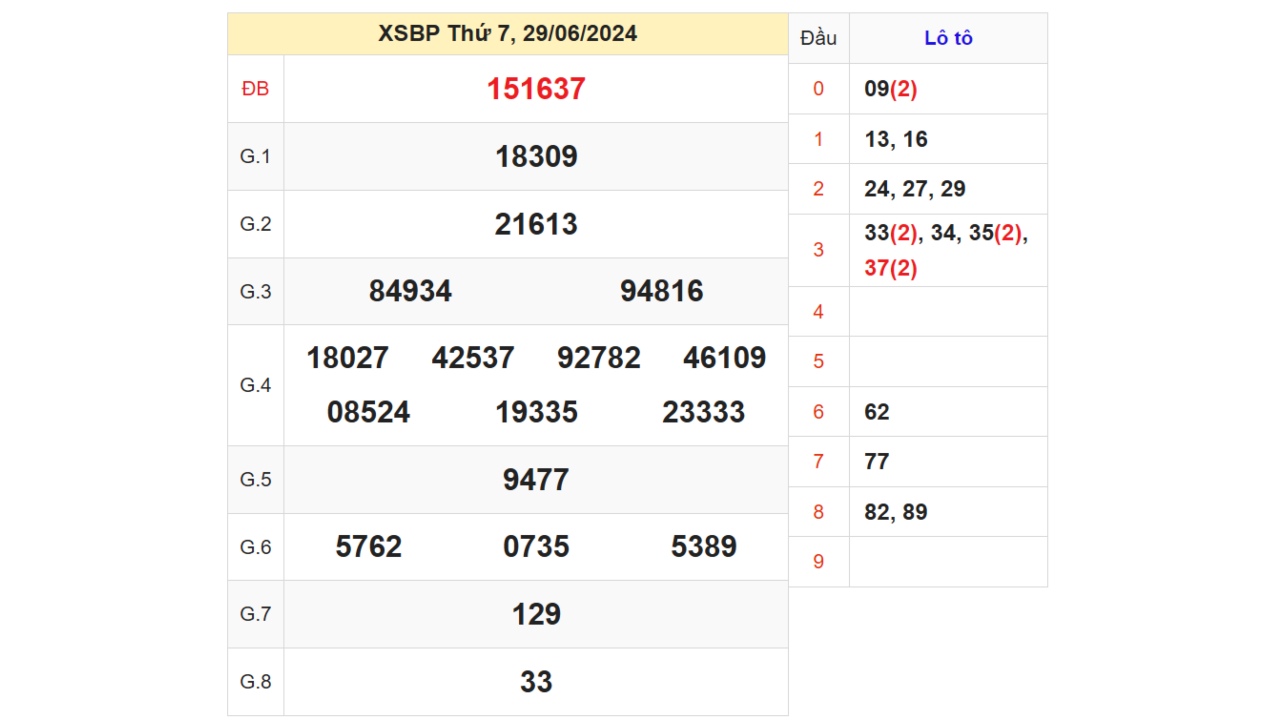The height and width of the screenshot is (720, 1280).
Task: Select the G.2 row label
Action: click(x=255, y=224)
